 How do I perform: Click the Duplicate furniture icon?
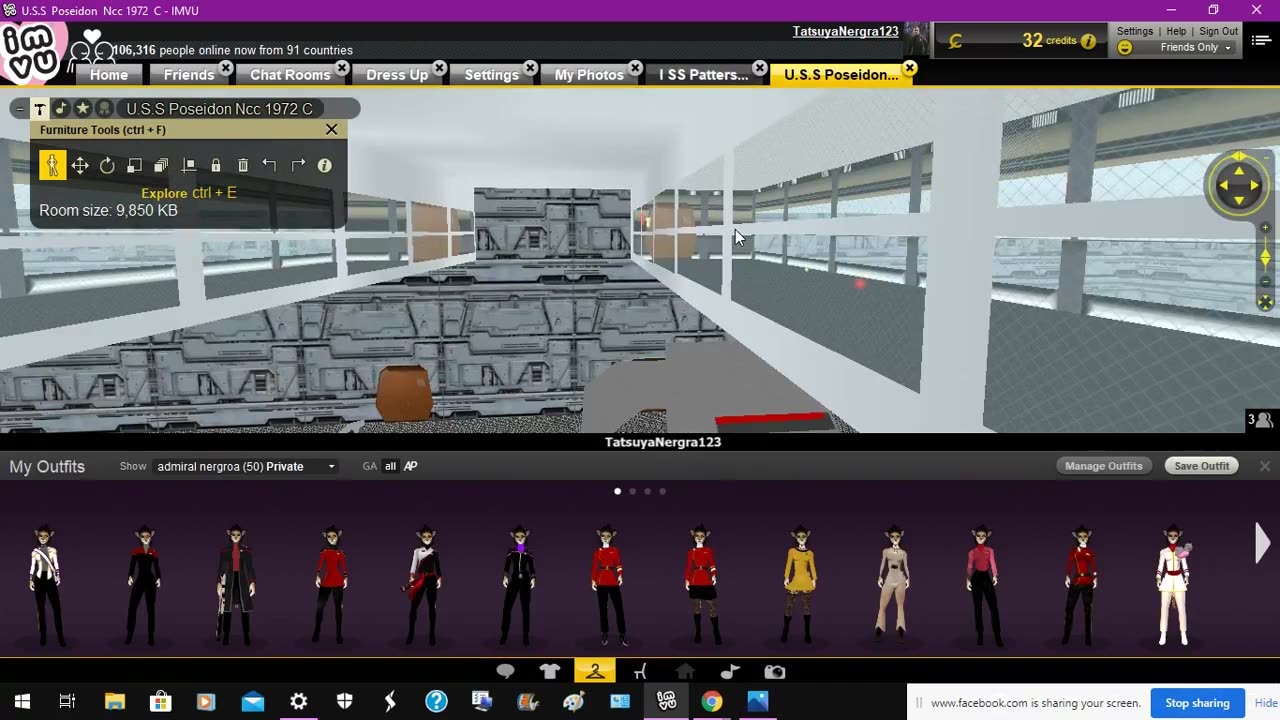tap(161, 165)
